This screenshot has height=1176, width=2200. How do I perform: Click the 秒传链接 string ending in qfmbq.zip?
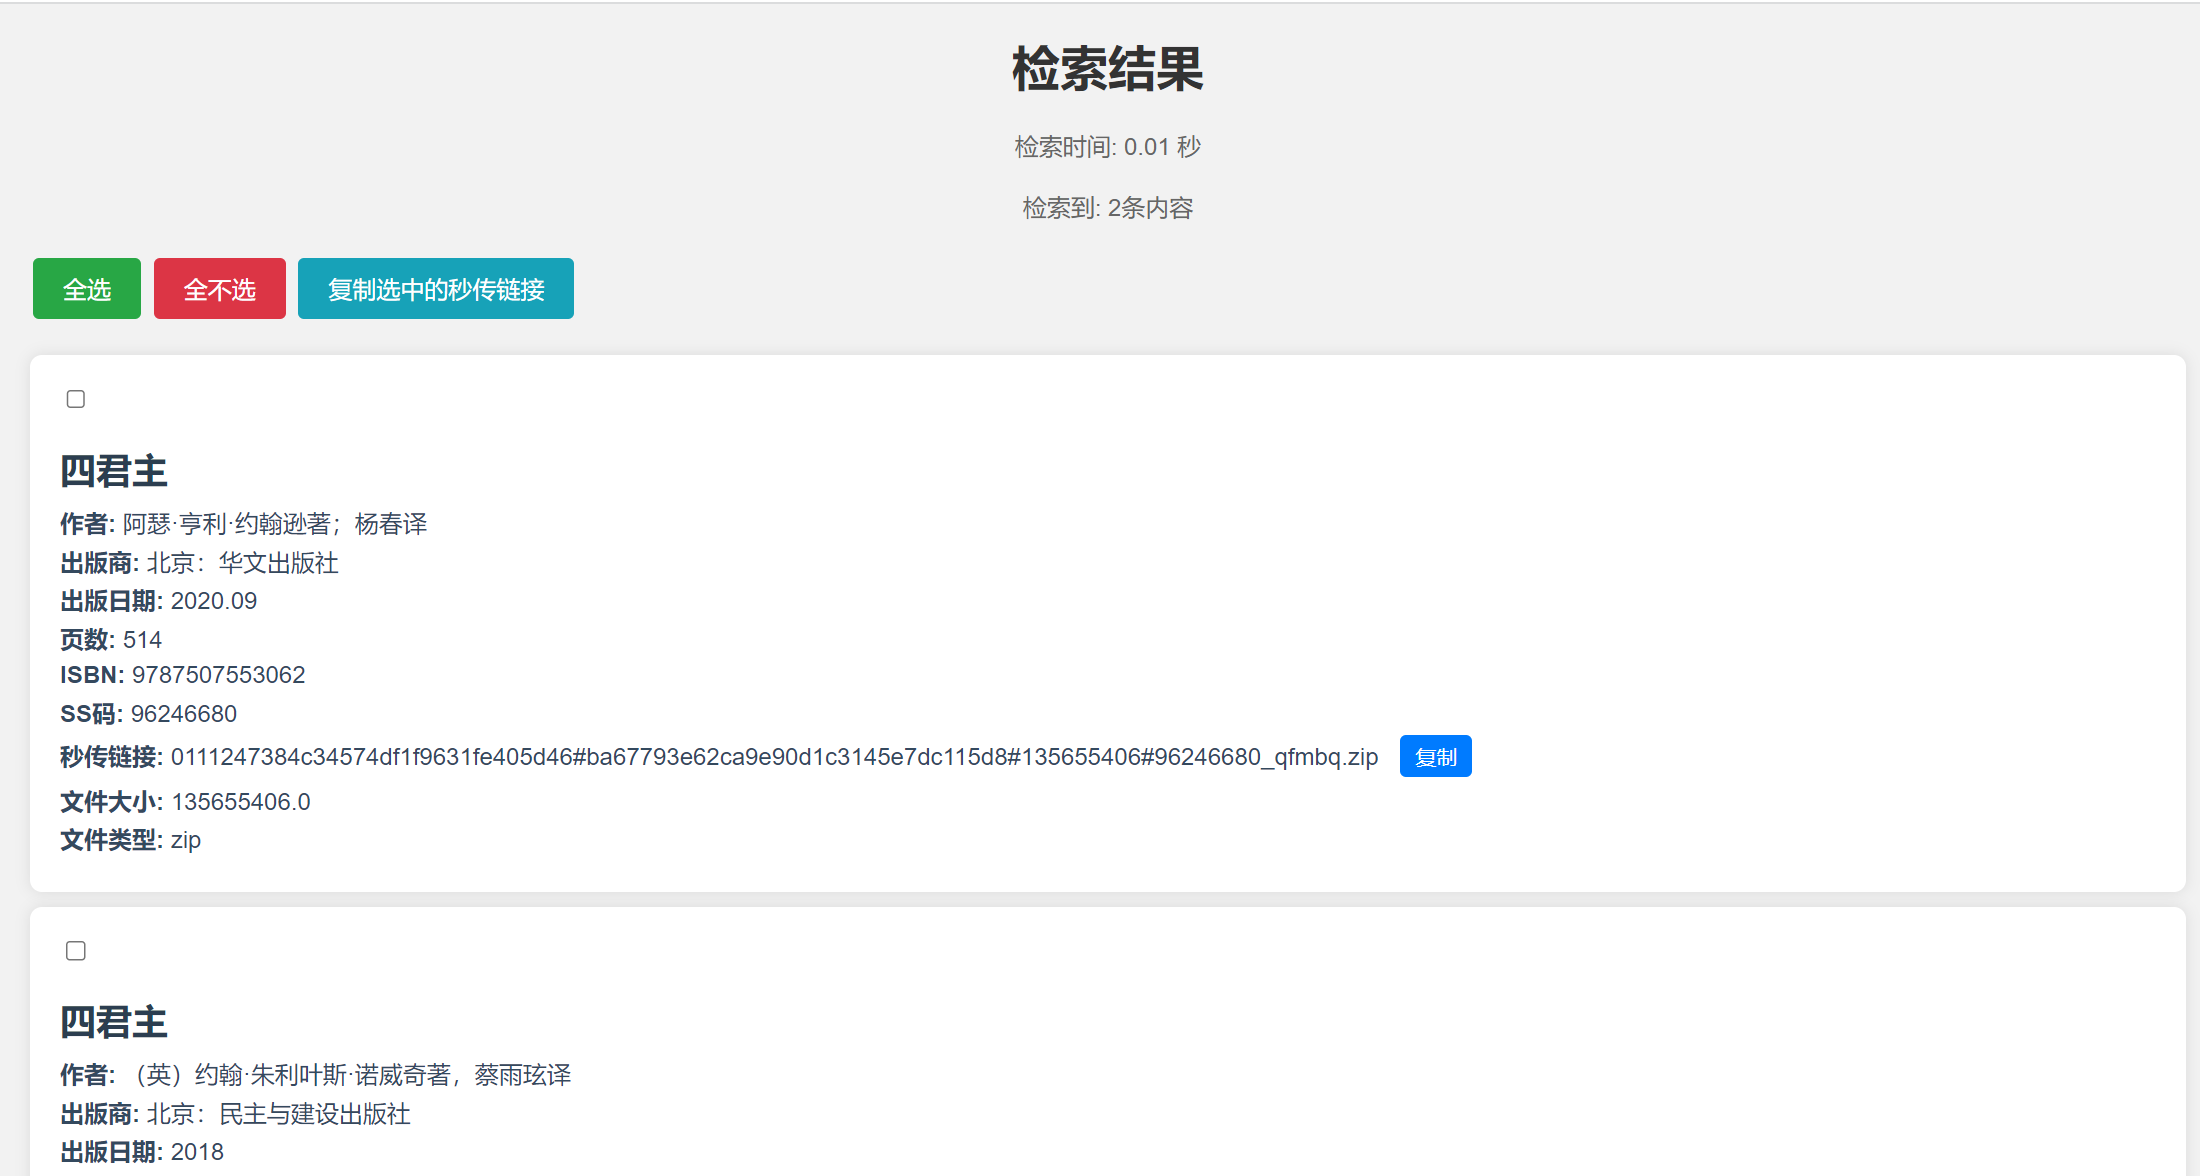tap(775, 757)
